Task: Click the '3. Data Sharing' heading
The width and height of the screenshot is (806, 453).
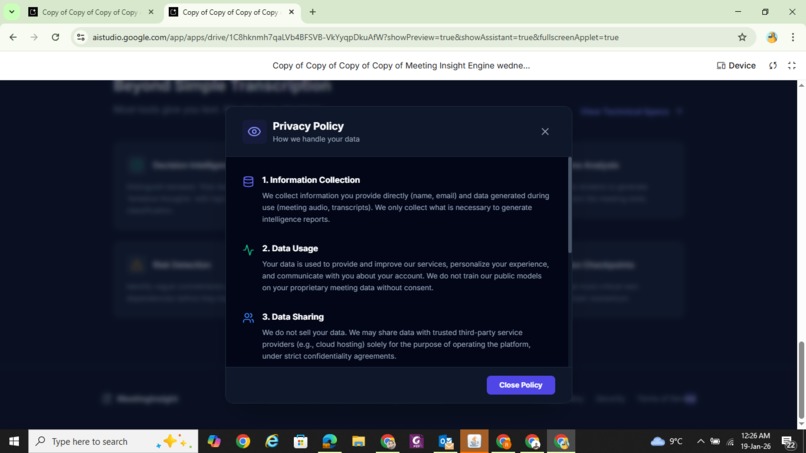Action: coord(293,317)
